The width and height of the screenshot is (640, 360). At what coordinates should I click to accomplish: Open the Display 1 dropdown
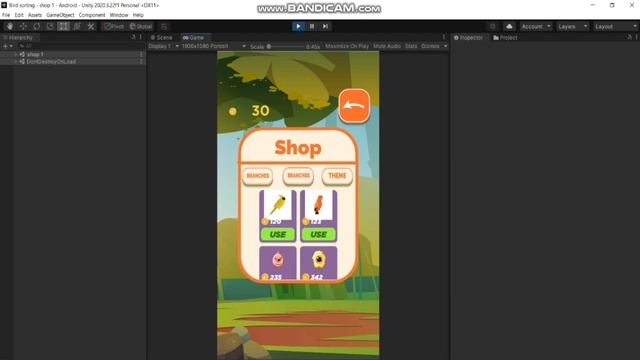pos(163,46)
